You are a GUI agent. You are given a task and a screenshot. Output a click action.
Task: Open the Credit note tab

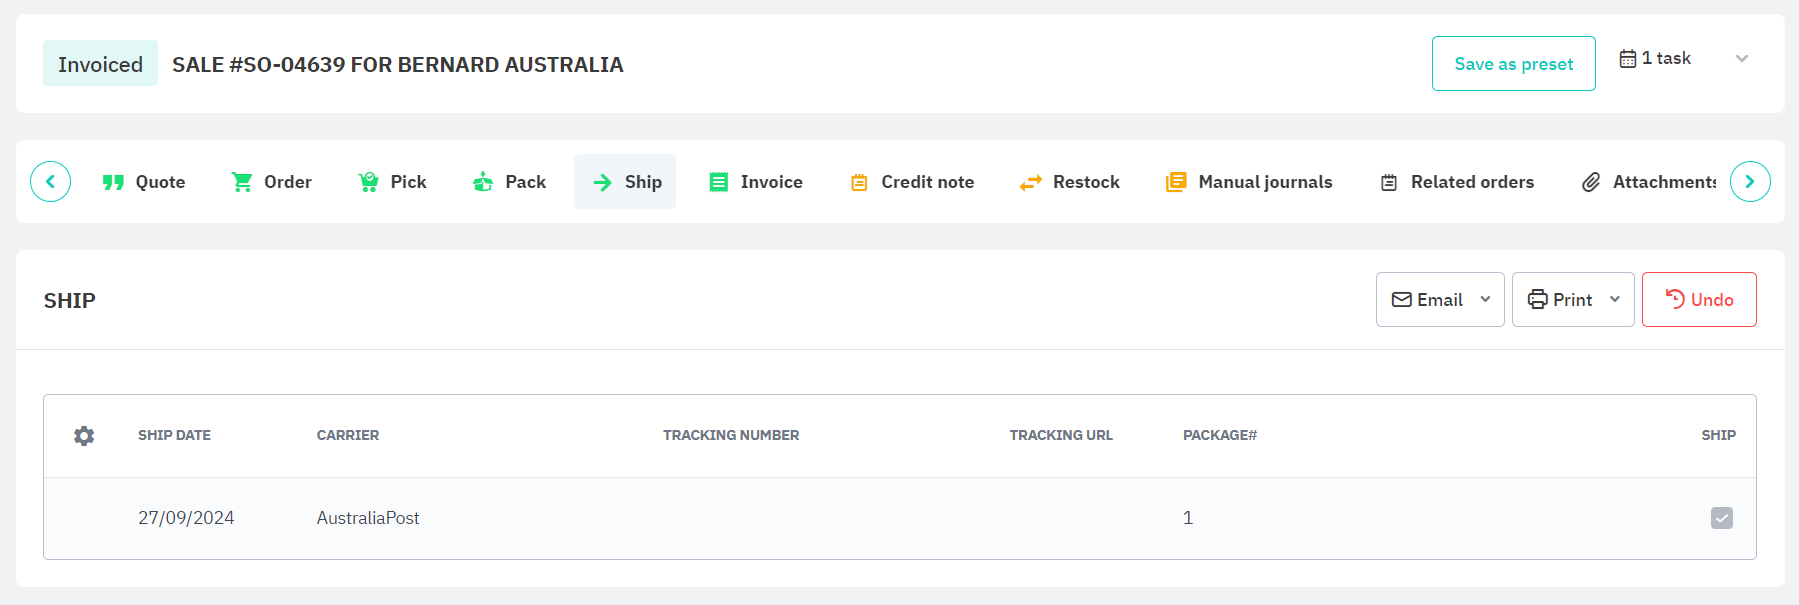click(912, 182)
